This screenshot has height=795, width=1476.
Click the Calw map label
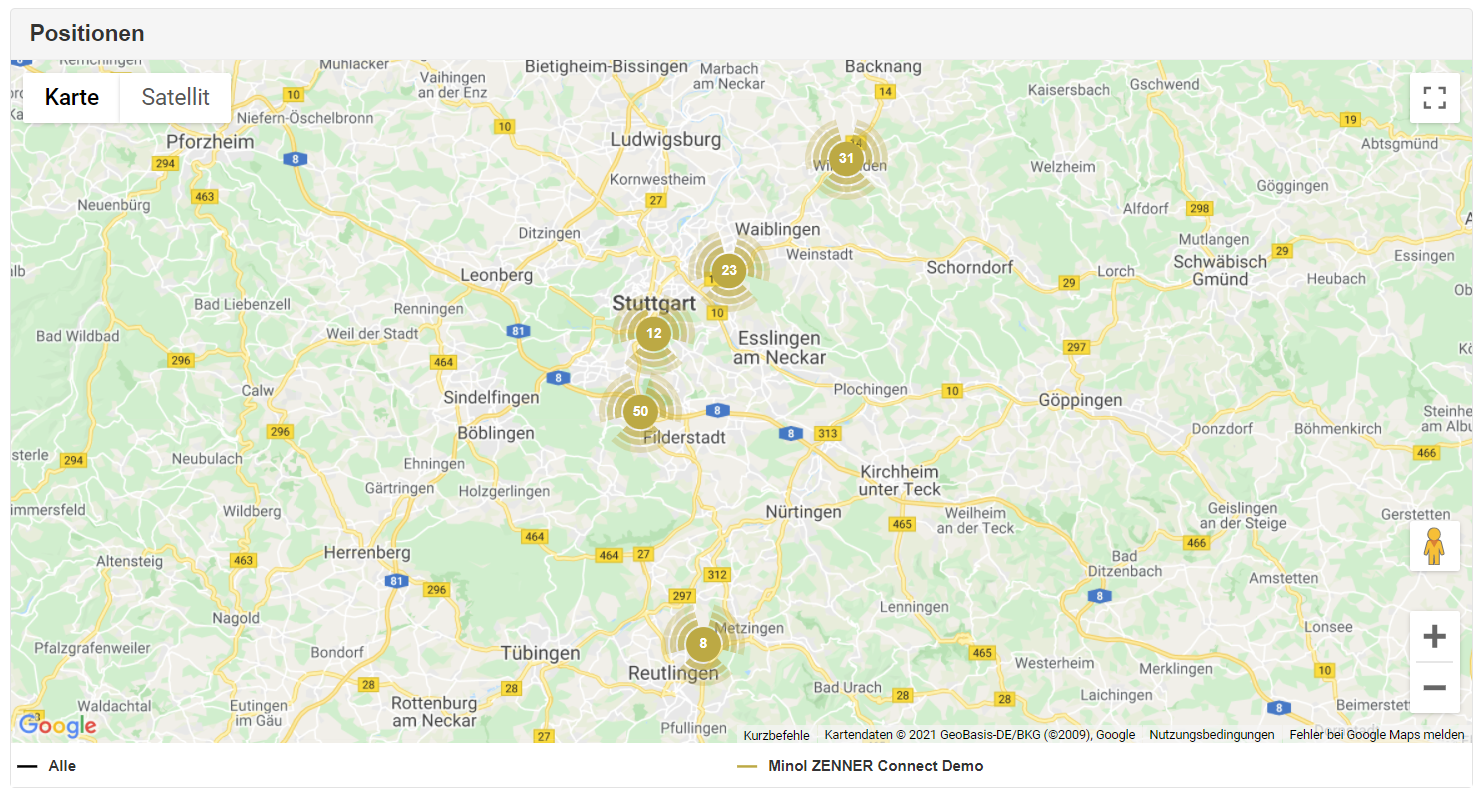click(257, 391)
